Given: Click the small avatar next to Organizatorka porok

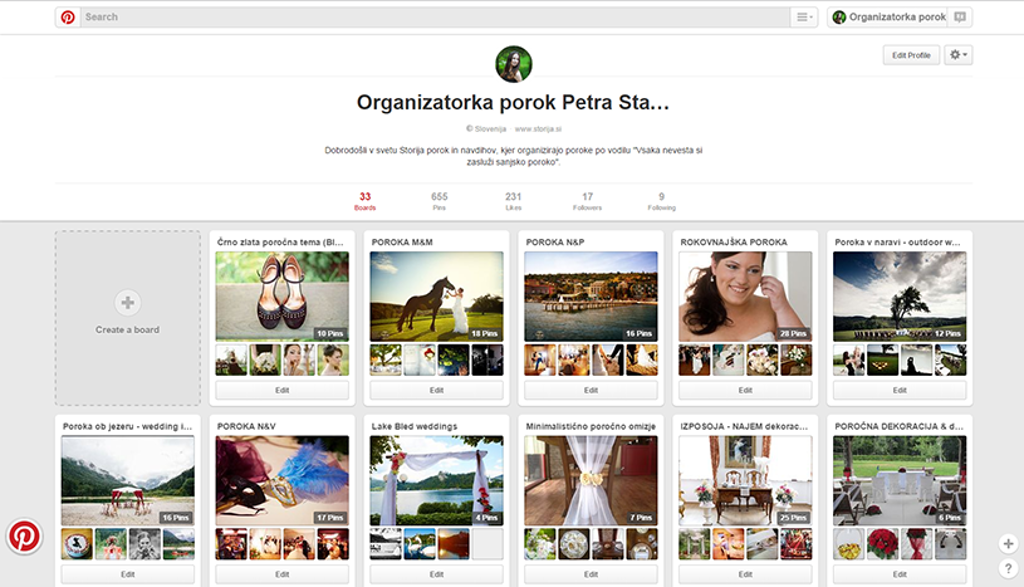Looking at the screenshot, I should point(839,17).
